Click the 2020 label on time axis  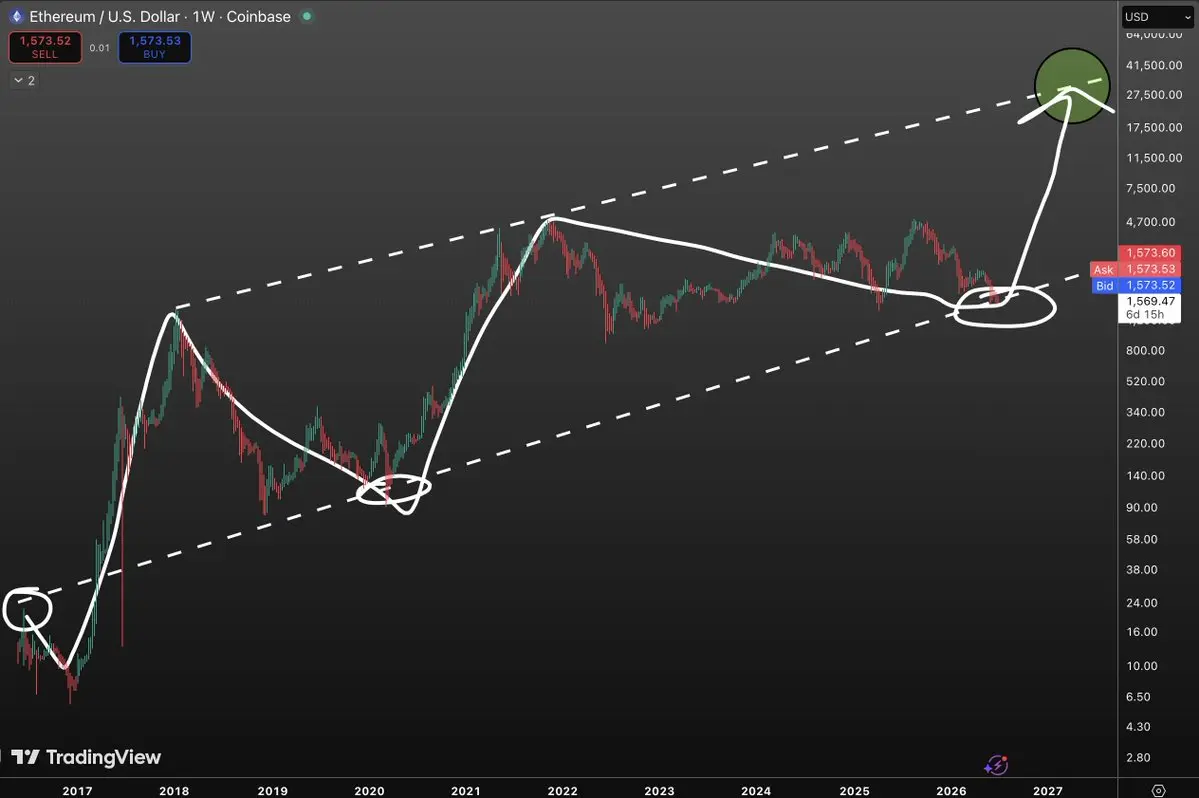click(x=369, y=791)
